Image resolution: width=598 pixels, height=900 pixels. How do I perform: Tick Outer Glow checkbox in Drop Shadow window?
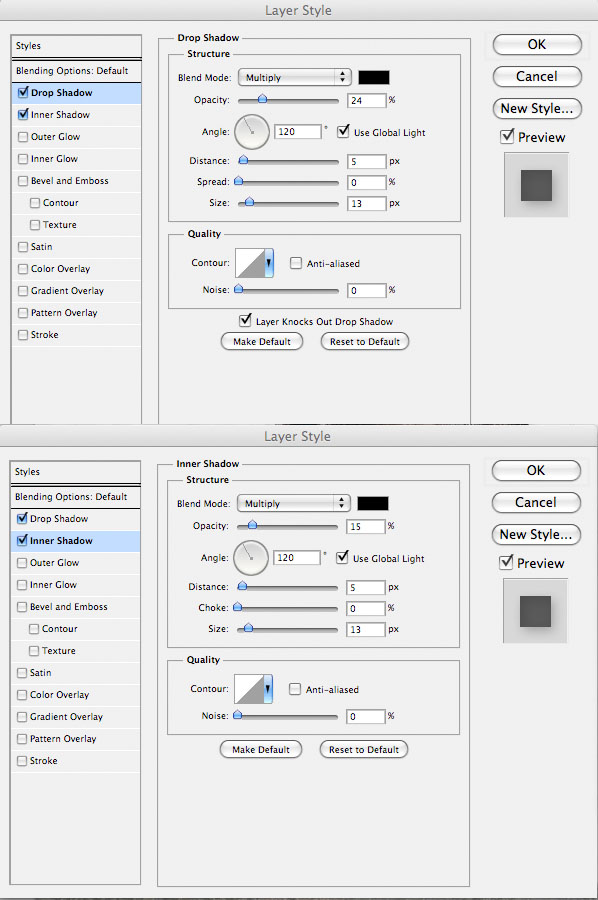23,137
